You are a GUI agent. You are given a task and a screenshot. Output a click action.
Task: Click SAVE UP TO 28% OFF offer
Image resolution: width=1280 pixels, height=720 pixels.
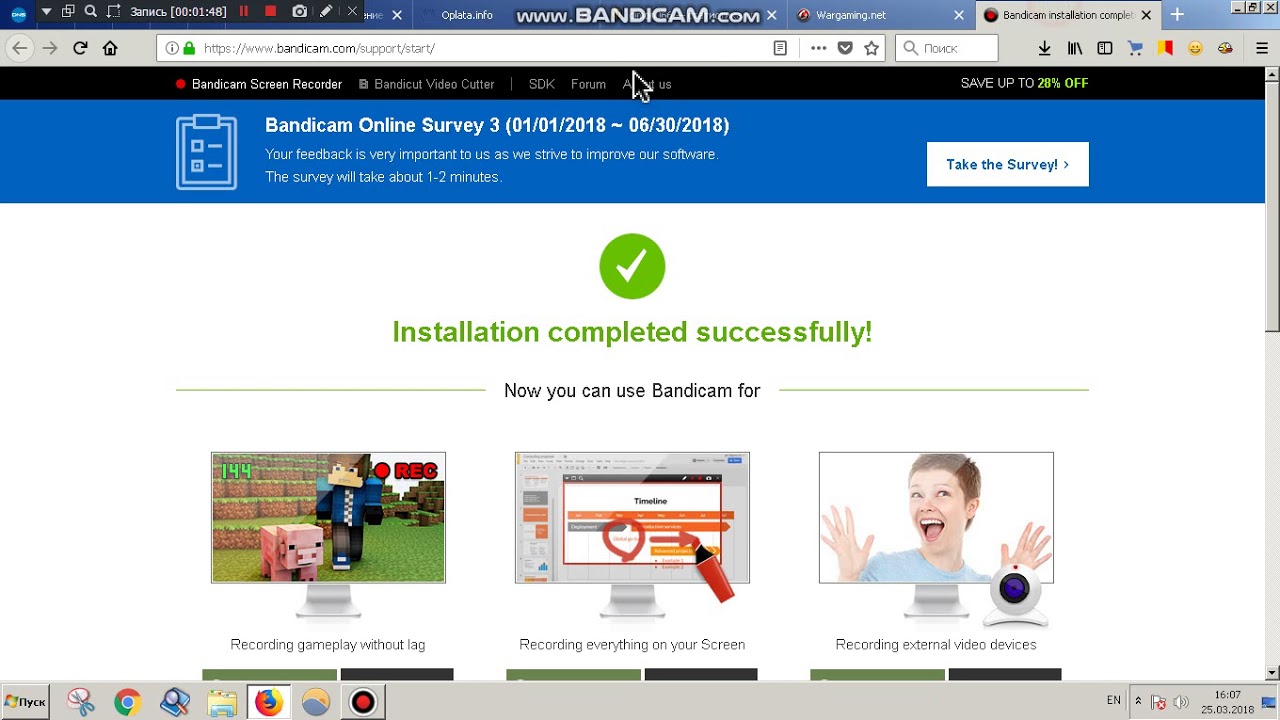pyautogui.click(x=1024, y=83)
